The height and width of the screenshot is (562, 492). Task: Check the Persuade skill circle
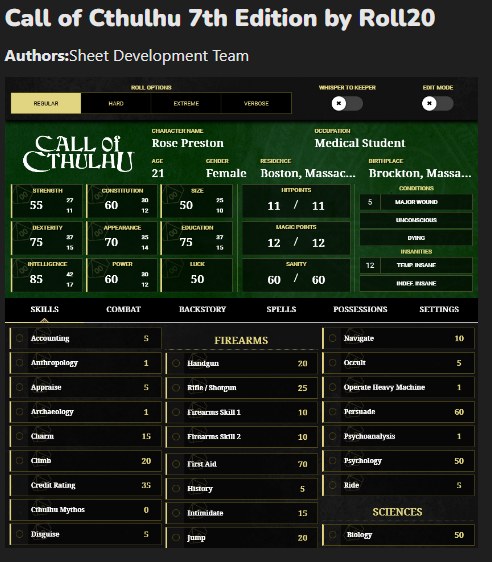[x=333, y=412]
